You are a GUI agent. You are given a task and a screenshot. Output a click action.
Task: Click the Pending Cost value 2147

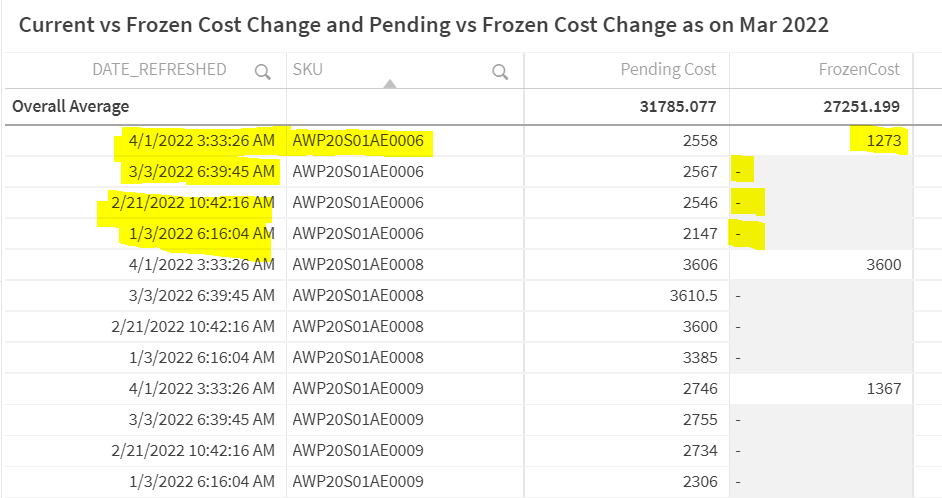click(x=698, y=234)
